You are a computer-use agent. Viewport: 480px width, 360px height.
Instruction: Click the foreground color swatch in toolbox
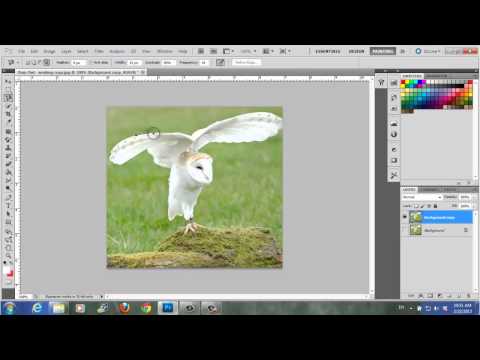(x=7, y=271)
